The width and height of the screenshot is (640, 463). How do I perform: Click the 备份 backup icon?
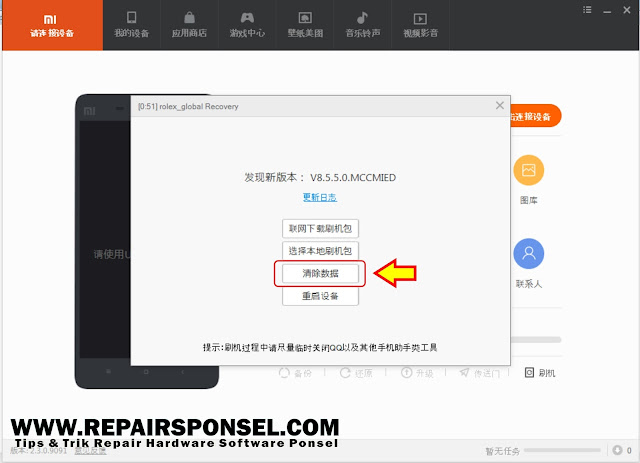click(295, 373)
